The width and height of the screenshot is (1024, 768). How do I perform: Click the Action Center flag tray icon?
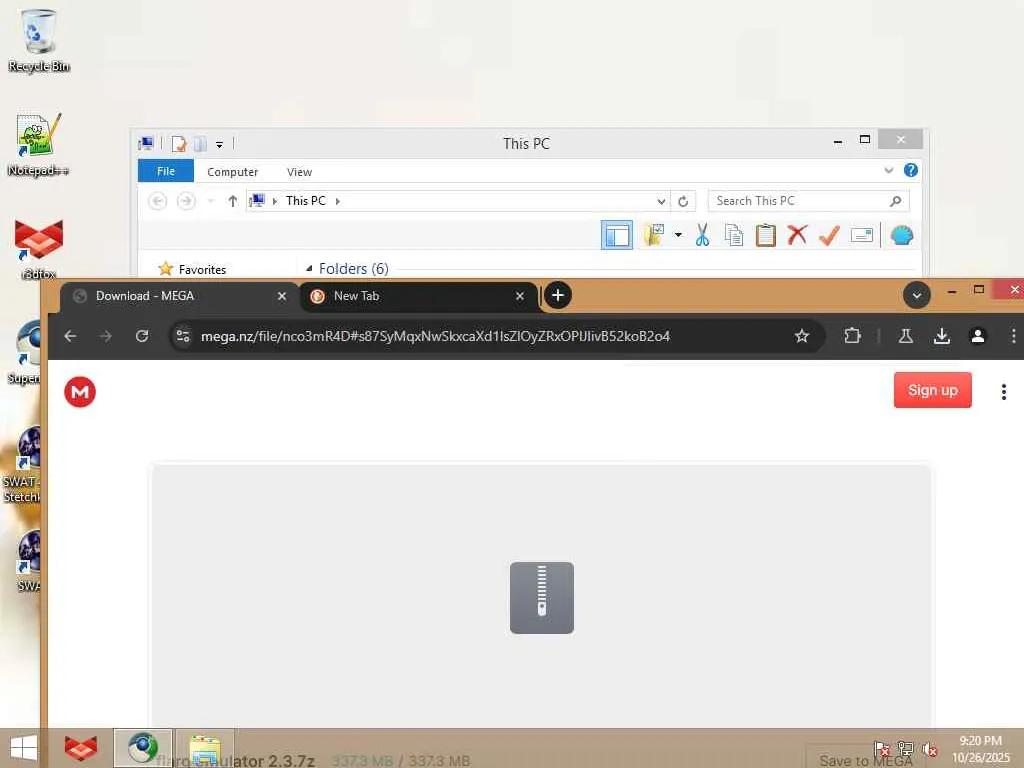click(x=882, y=749)
